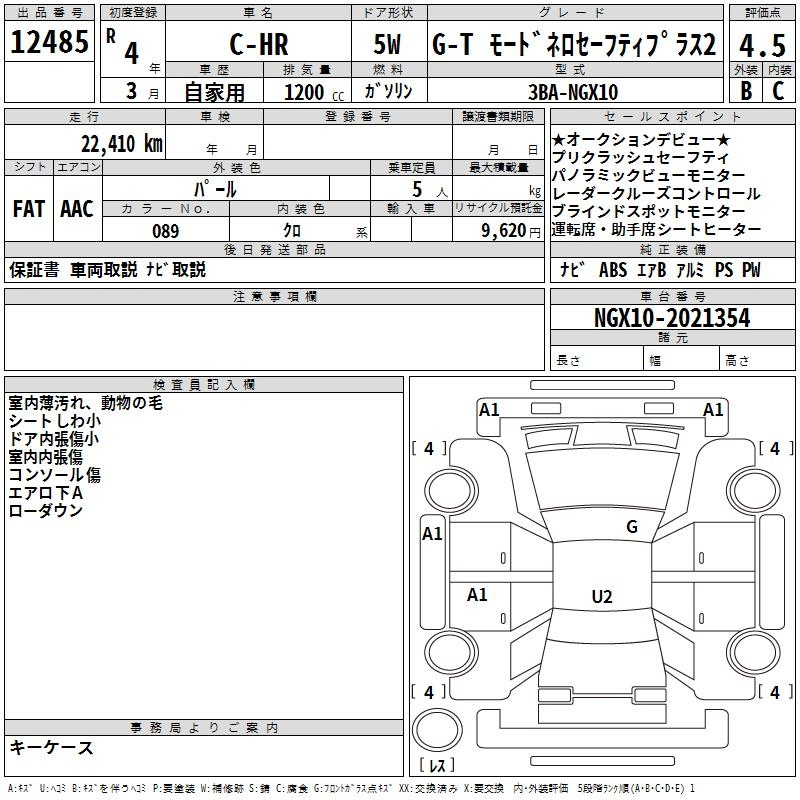Viewport: 800px width, 800px height.
Task: Click the "G" mark on the windshield diagram
Action: click(632, 526)
